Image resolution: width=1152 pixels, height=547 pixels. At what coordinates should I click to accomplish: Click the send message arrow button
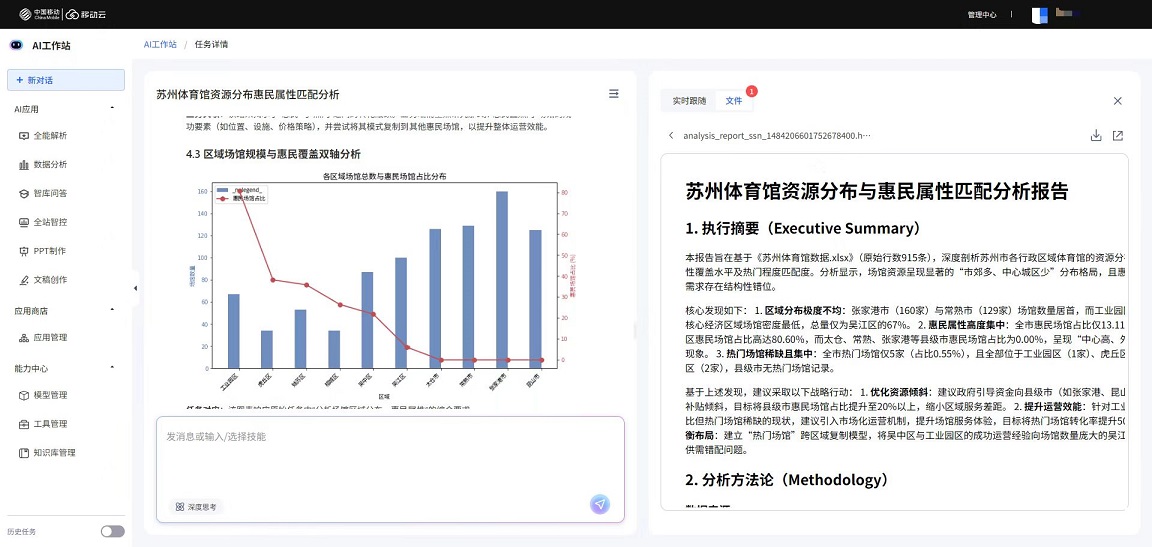(x=600, y=504)
